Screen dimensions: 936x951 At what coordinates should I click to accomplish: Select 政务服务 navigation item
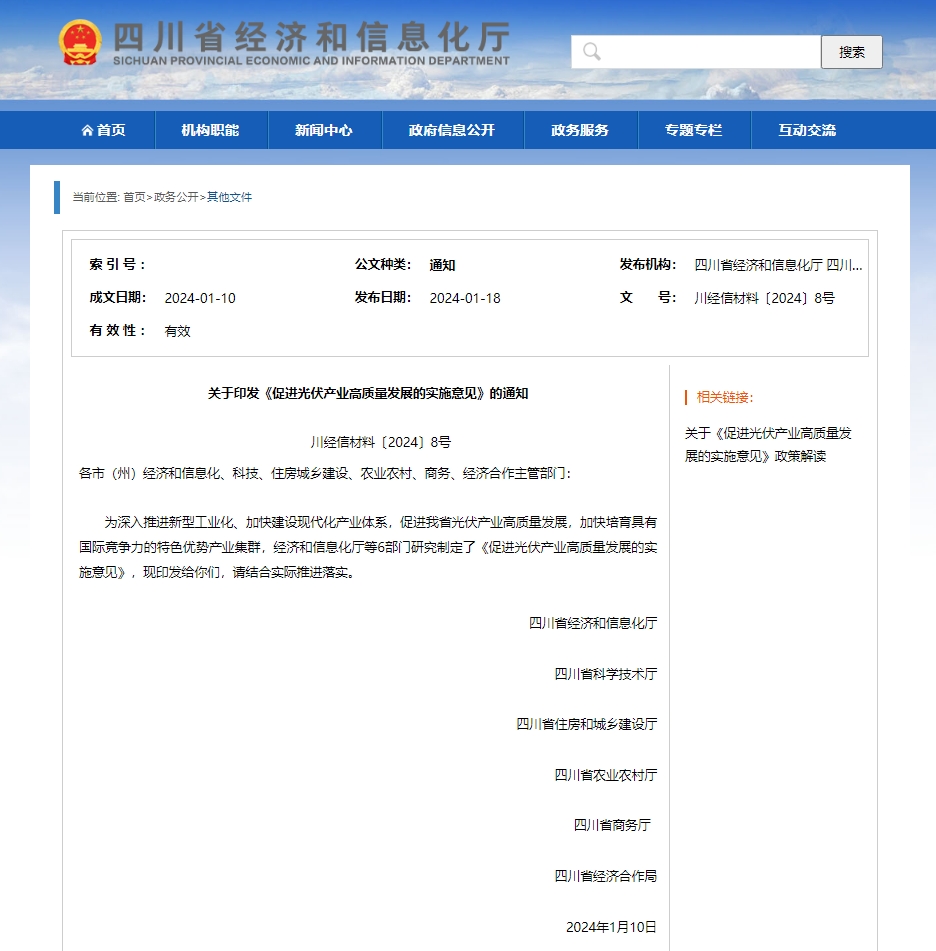tap(580, 130)
